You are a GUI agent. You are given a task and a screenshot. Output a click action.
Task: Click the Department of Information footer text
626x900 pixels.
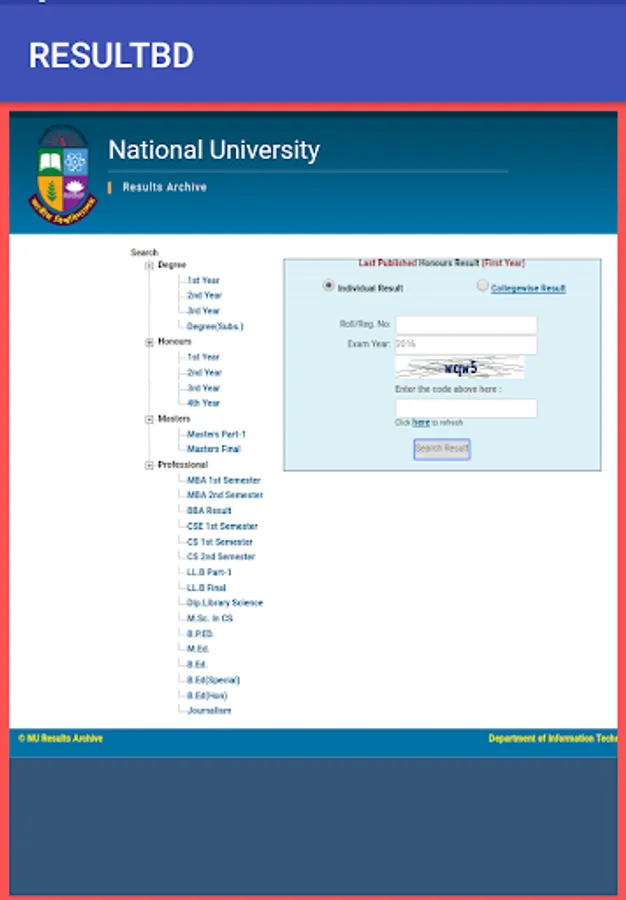[x=553, y=739]
